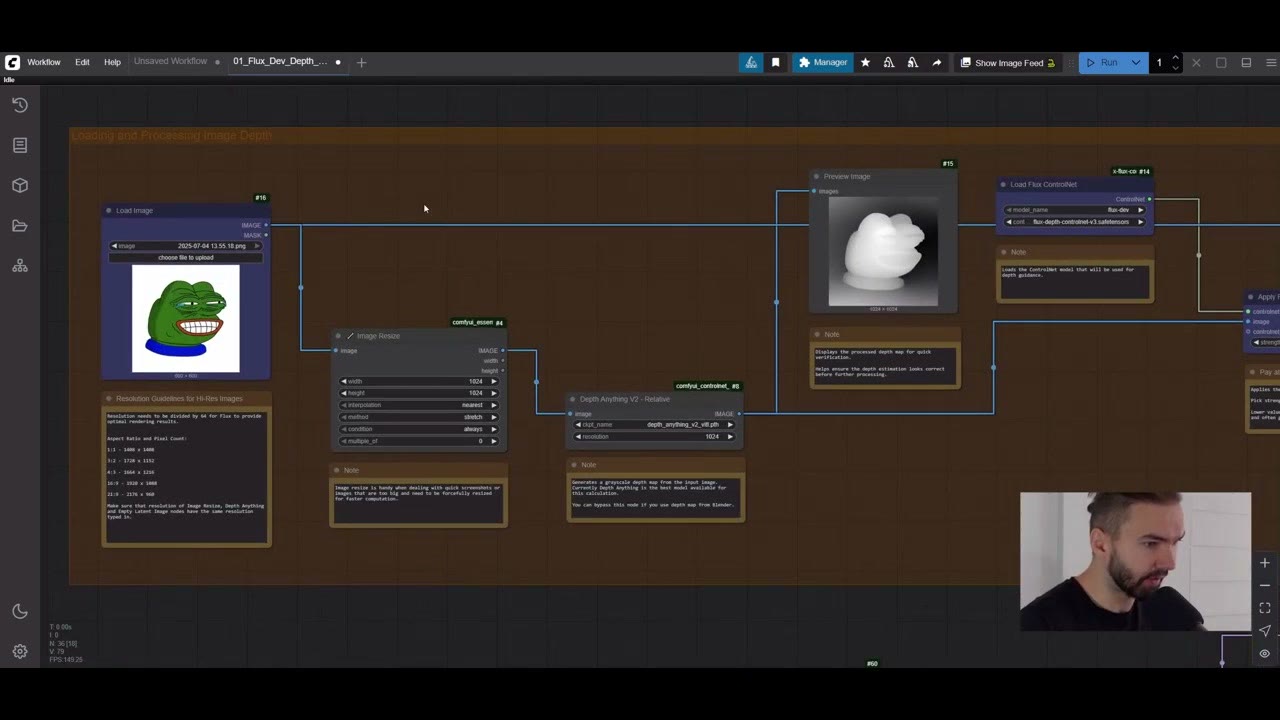Open the hamburger menu icon top right
This screenshot has height=720, width=1280.
(x=1271, y=62)
